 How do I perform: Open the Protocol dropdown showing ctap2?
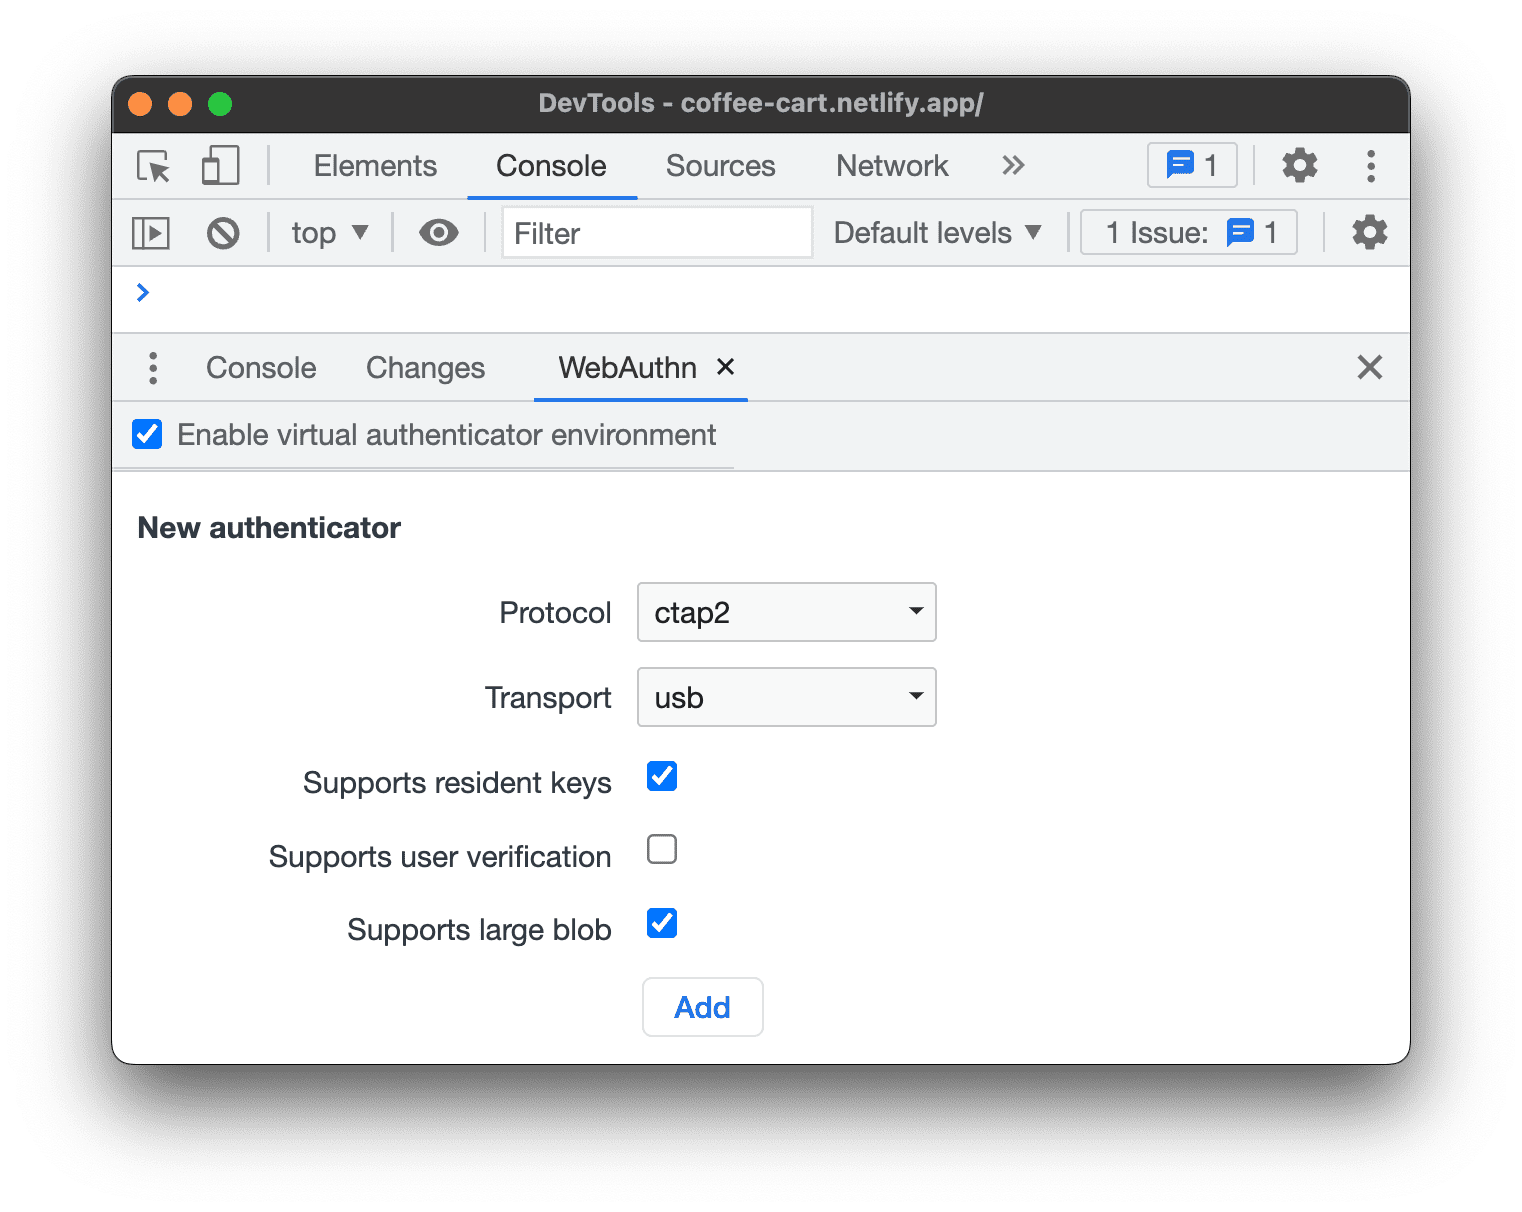click(786, 612)
